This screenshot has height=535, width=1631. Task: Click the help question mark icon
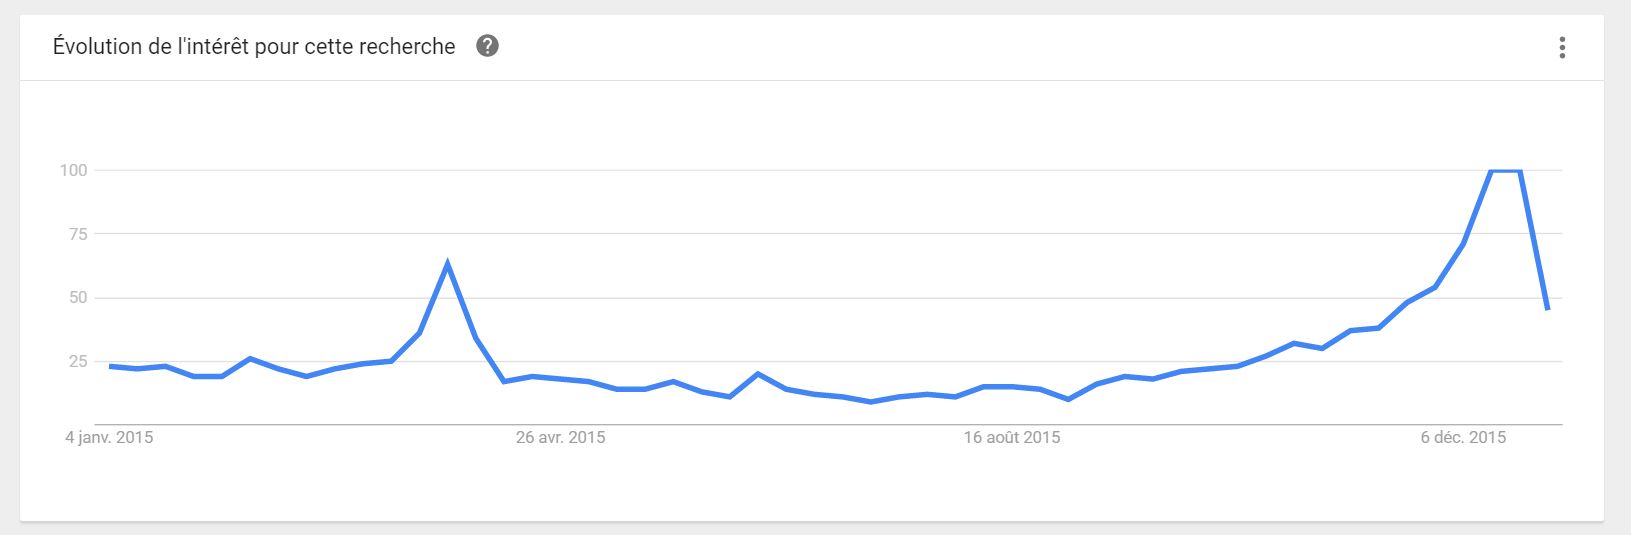[487, 46]
